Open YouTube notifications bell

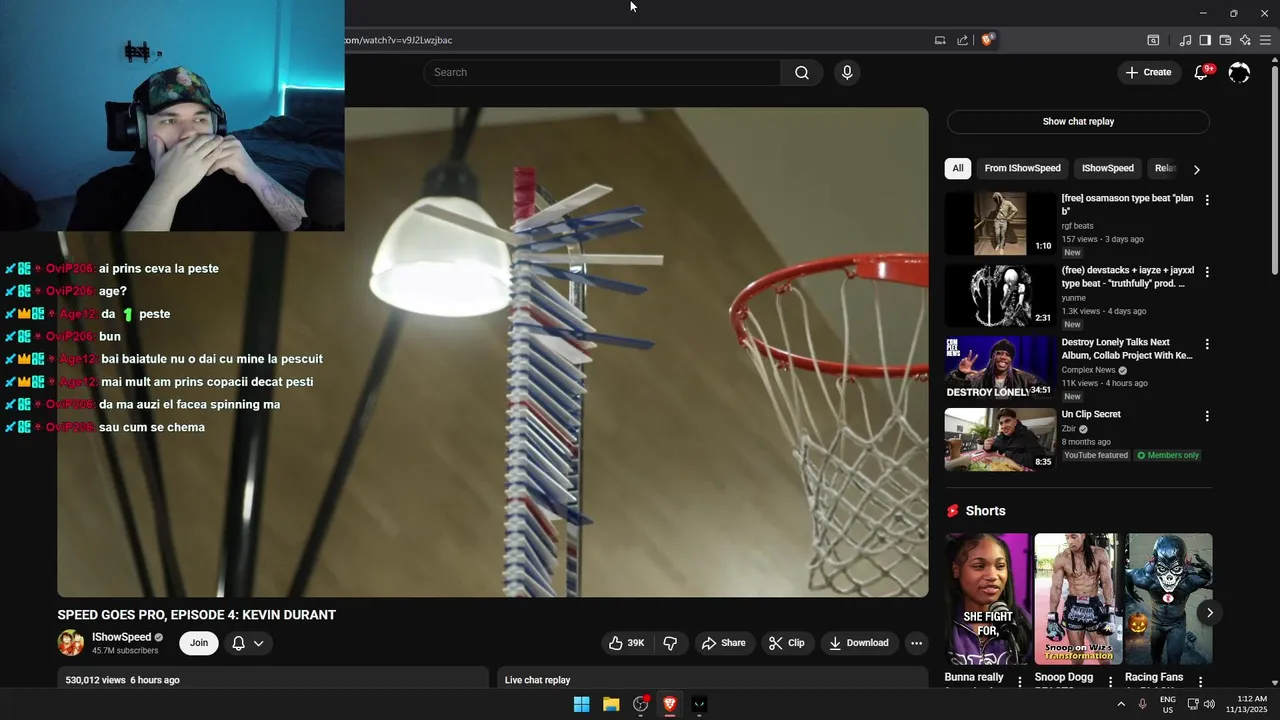point(1201,72)
